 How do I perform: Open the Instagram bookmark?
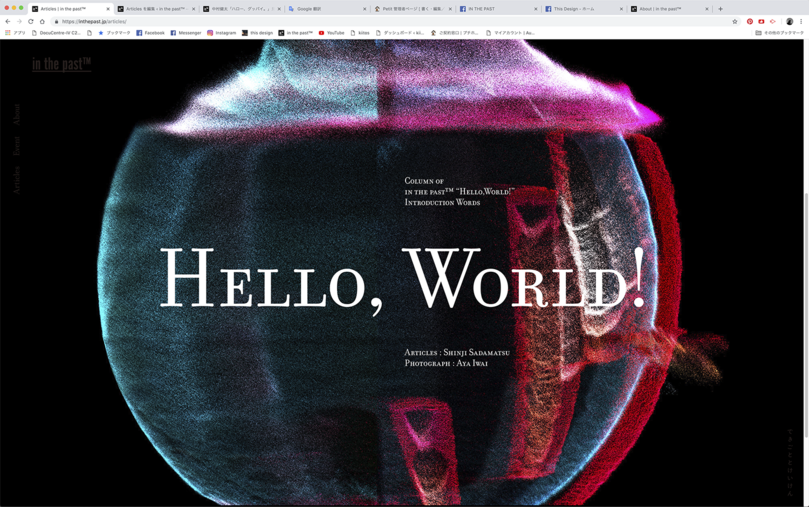(x=221, y=33)
